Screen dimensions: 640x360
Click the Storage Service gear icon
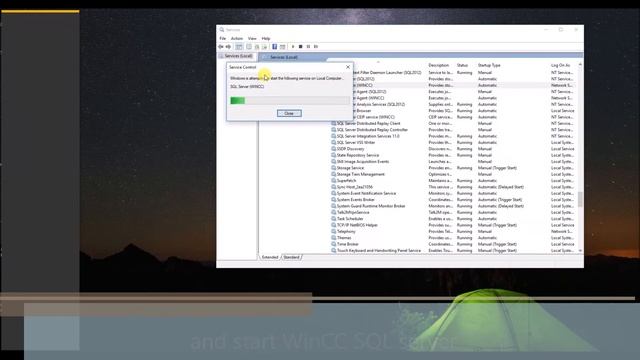(333, 168)
